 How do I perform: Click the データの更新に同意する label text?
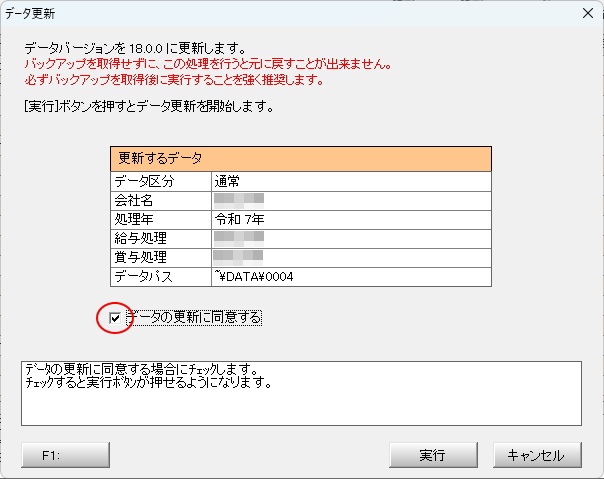tap(193, 318)
